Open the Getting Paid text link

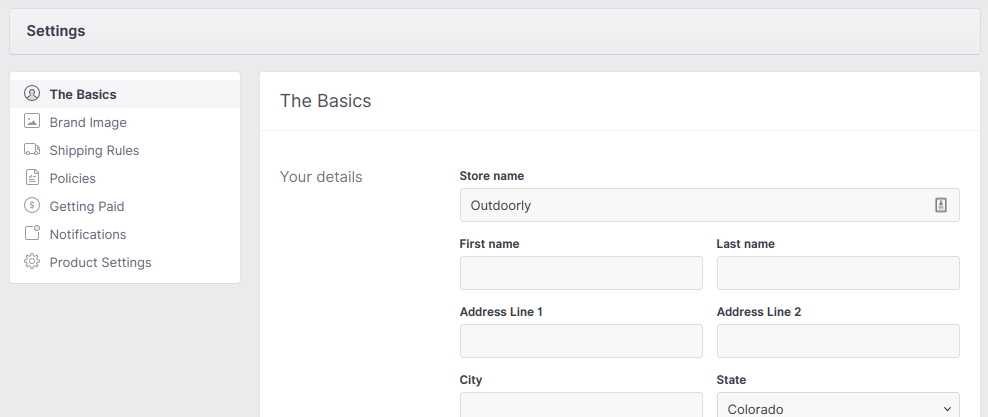[87, 206]
